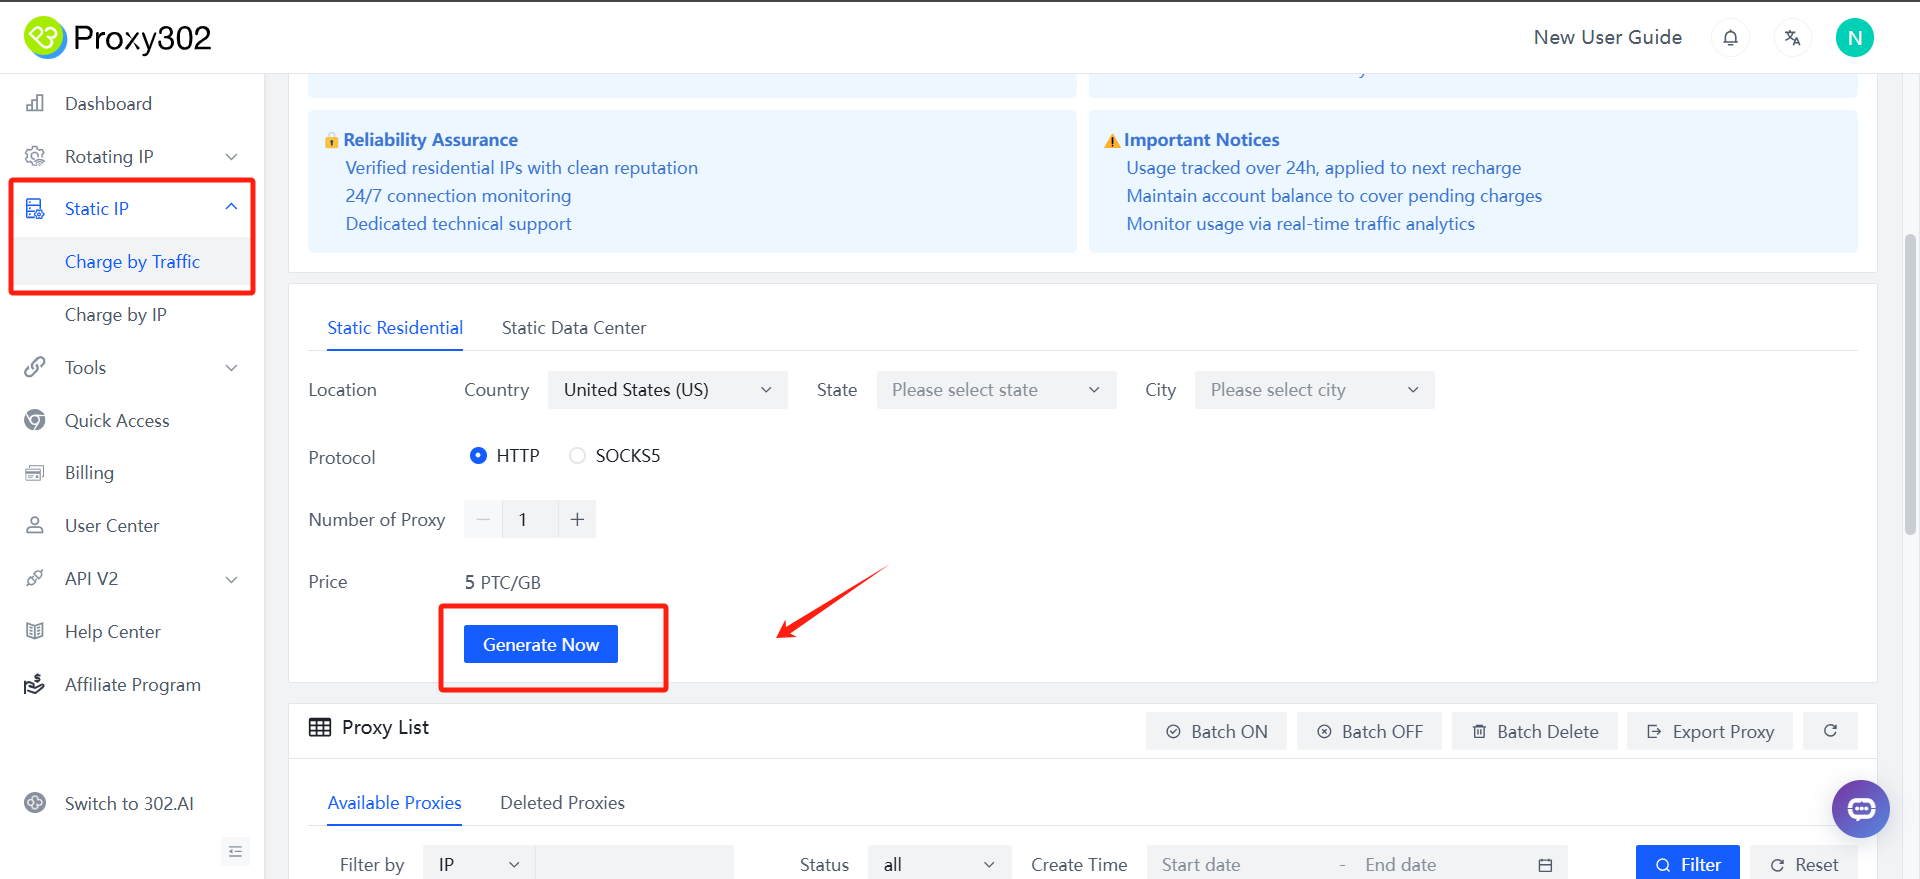Viewport: 1920px width, 879px height.
Task: Open the language translation switcher
Action: pos(1792,38)
